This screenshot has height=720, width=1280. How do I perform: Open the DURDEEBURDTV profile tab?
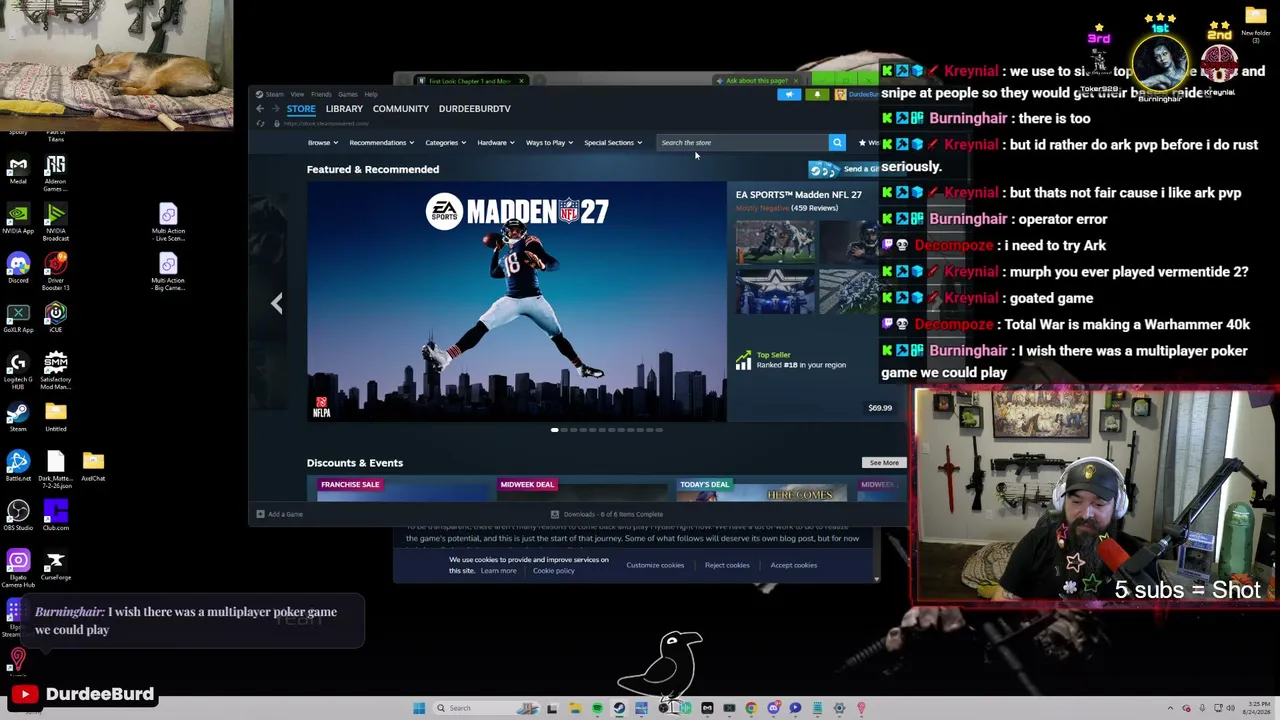[474, 109]
